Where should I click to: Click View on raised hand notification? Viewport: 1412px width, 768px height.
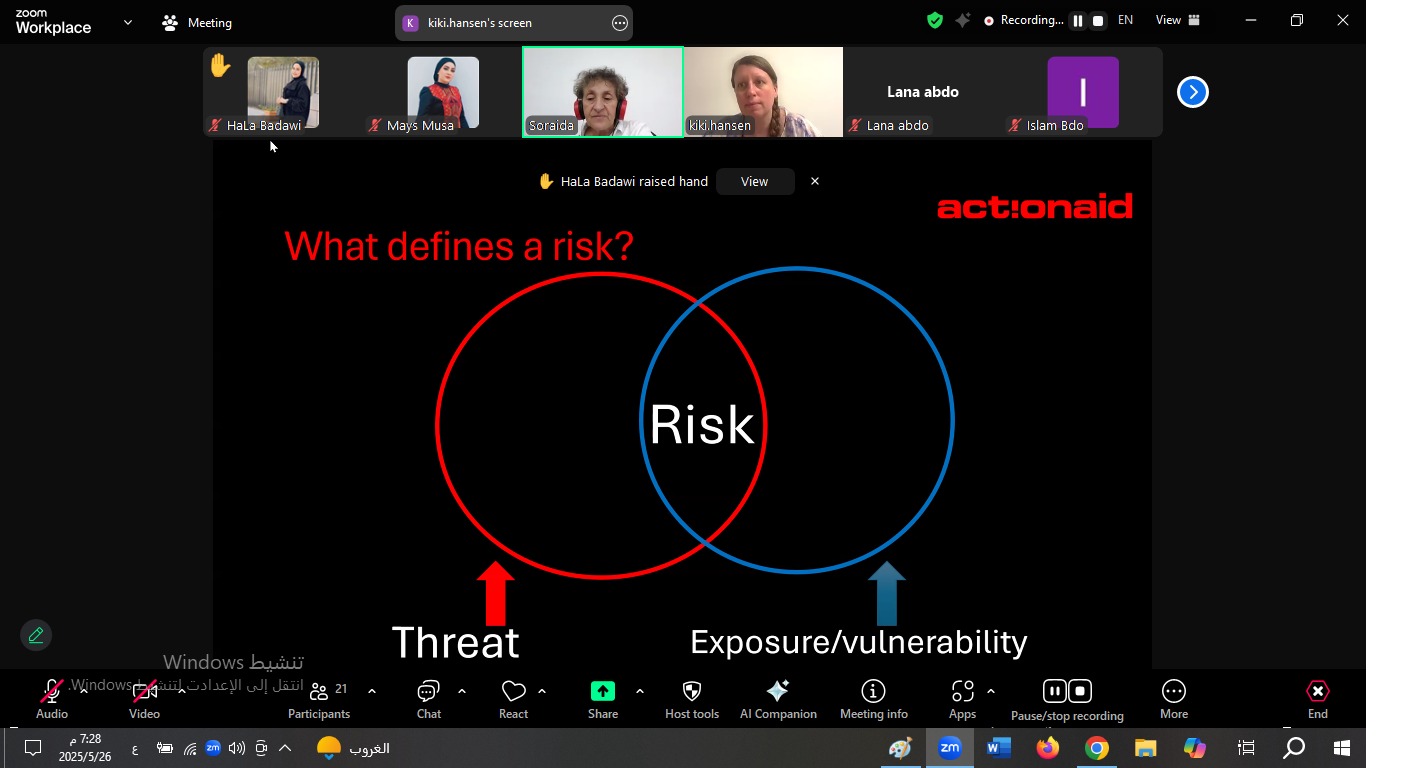(754, 182)
